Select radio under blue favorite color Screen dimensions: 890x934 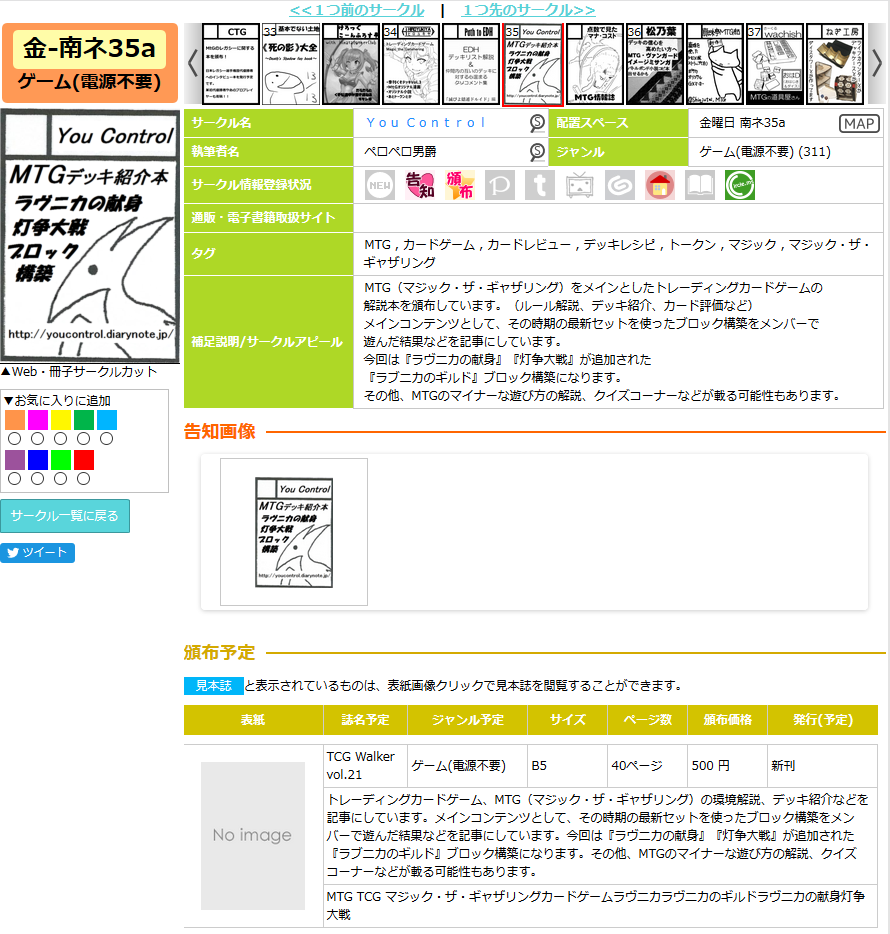(x=38, y=479)
